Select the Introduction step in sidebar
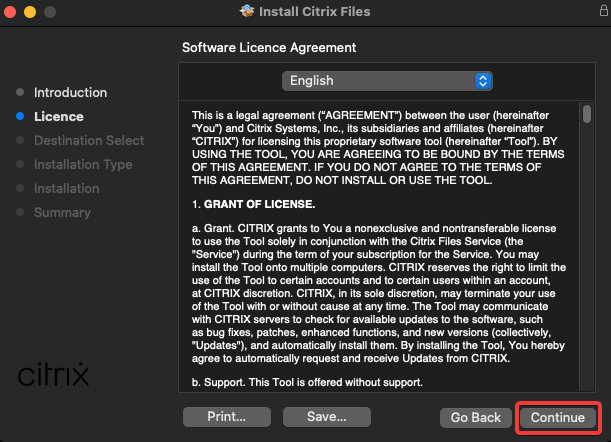 point(70,92)
